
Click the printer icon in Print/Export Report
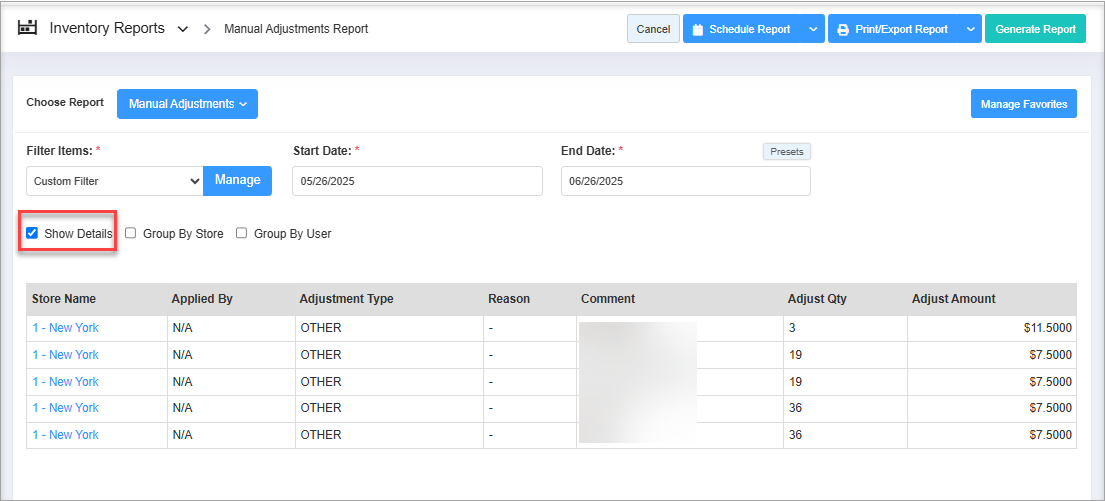point(843,30)
